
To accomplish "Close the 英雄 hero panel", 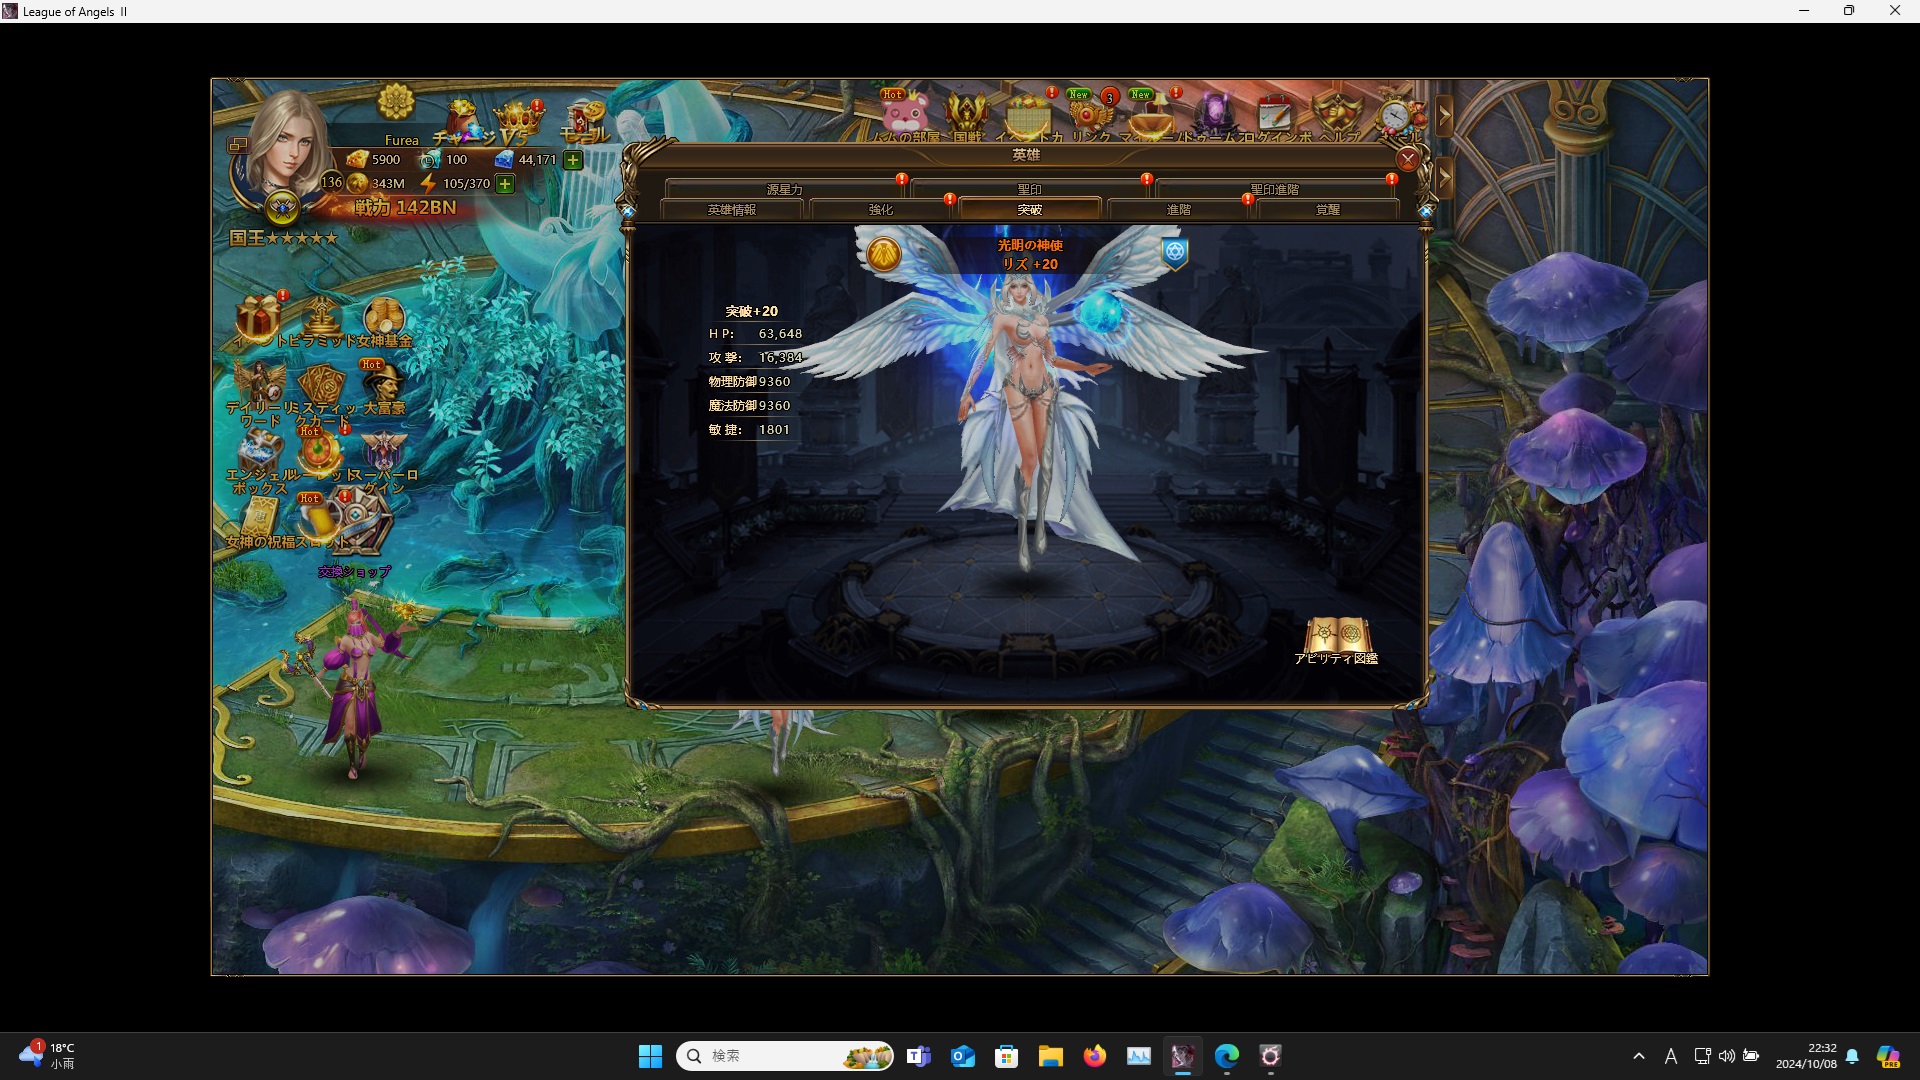I will coord(1407,159).
